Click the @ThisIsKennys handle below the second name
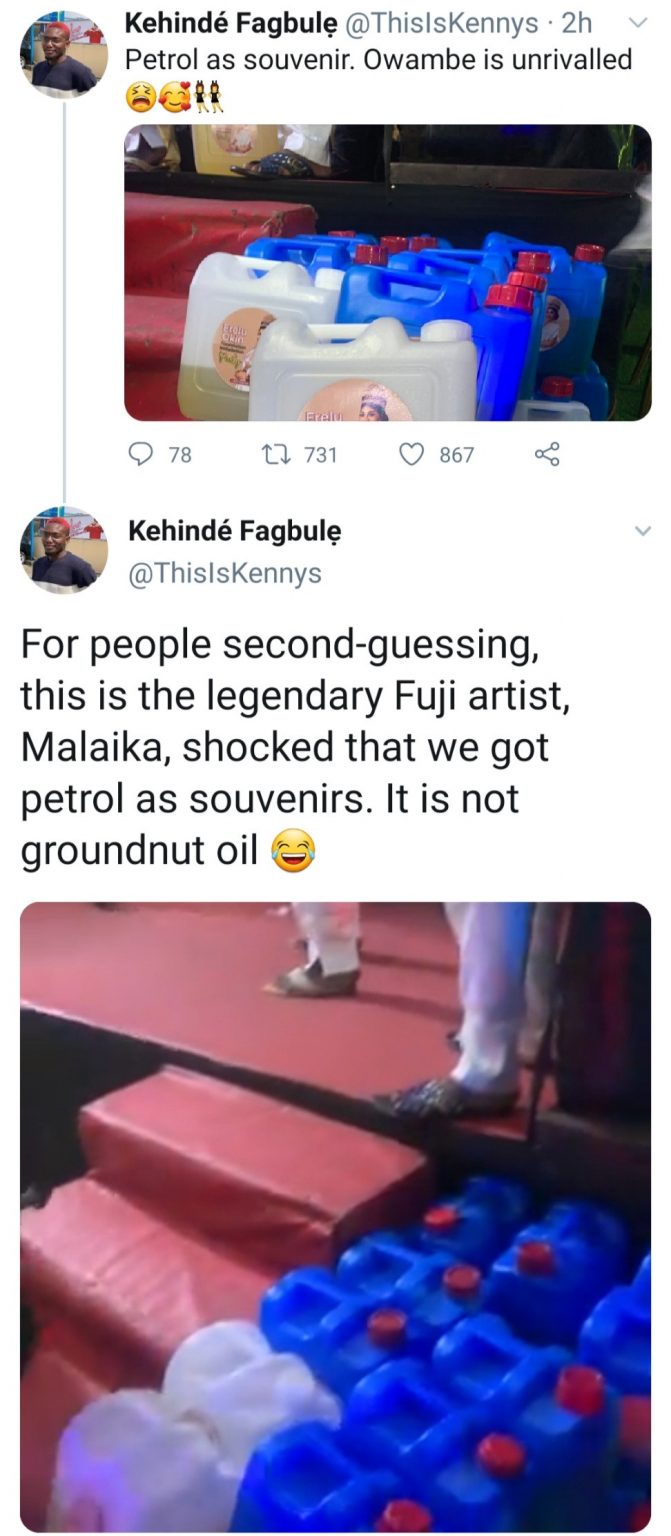 [x=225, y=573]
